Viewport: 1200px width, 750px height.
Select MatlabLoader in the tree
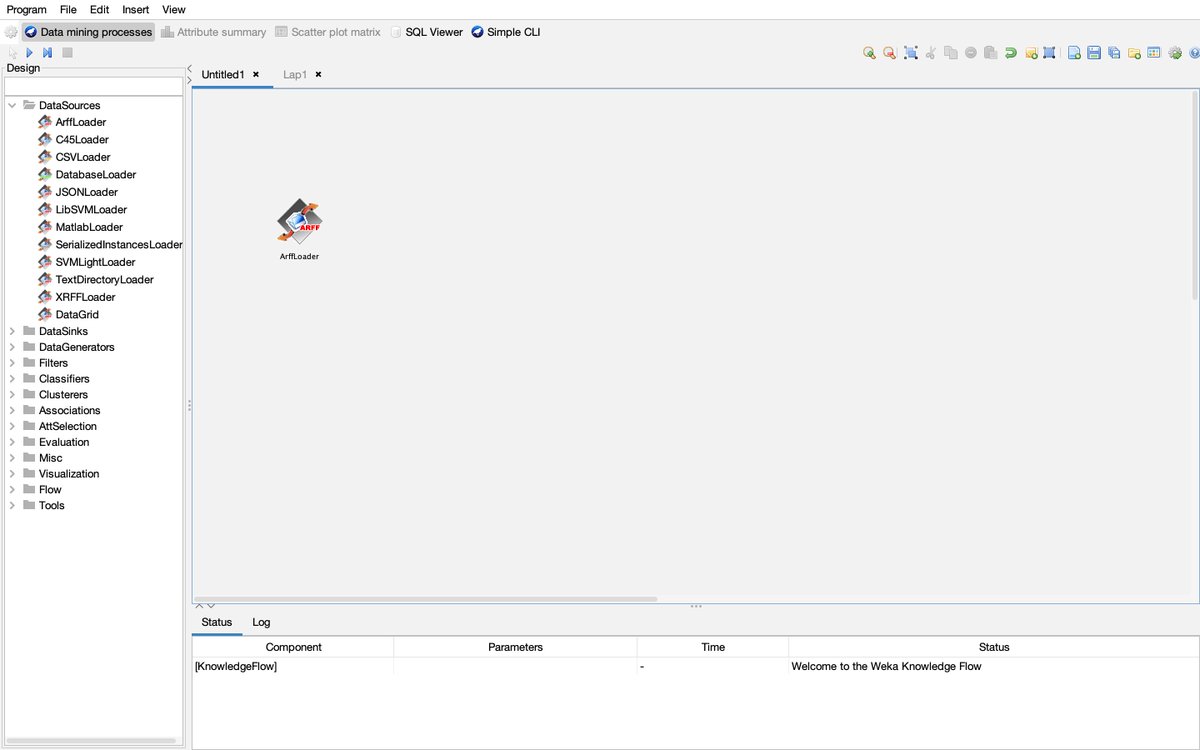[x=89, y=227]
